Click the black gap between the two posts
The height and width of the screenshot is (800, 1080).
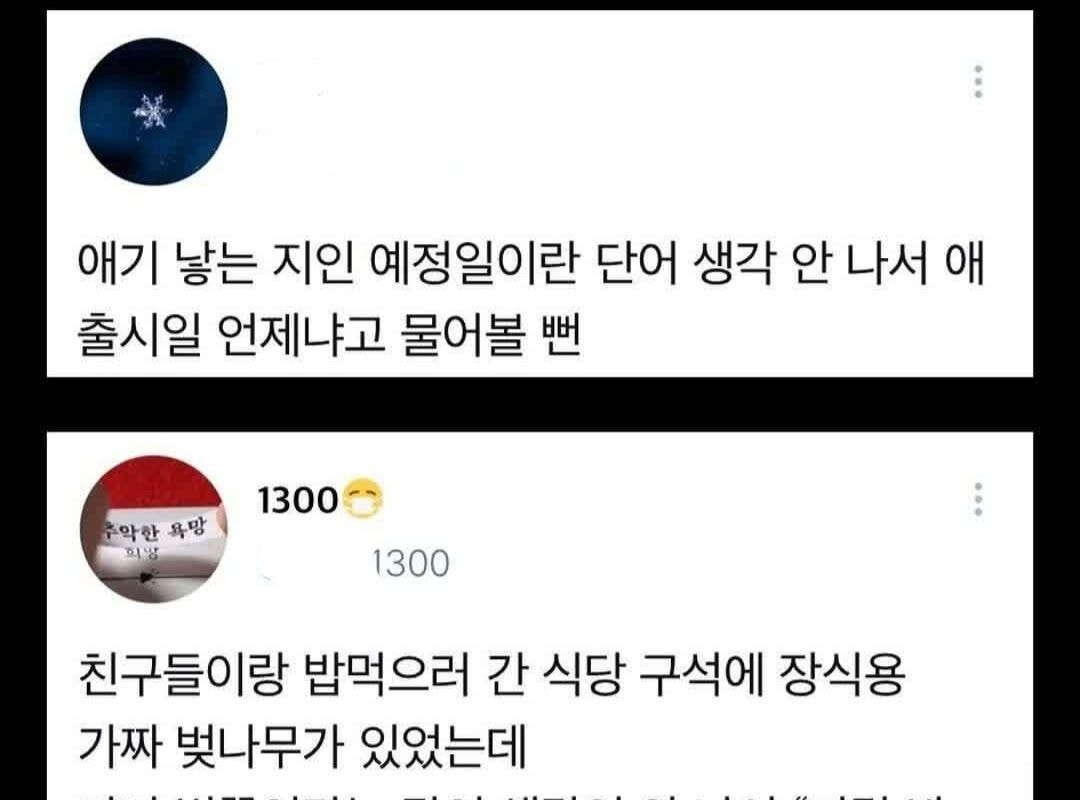click(540, 404)
